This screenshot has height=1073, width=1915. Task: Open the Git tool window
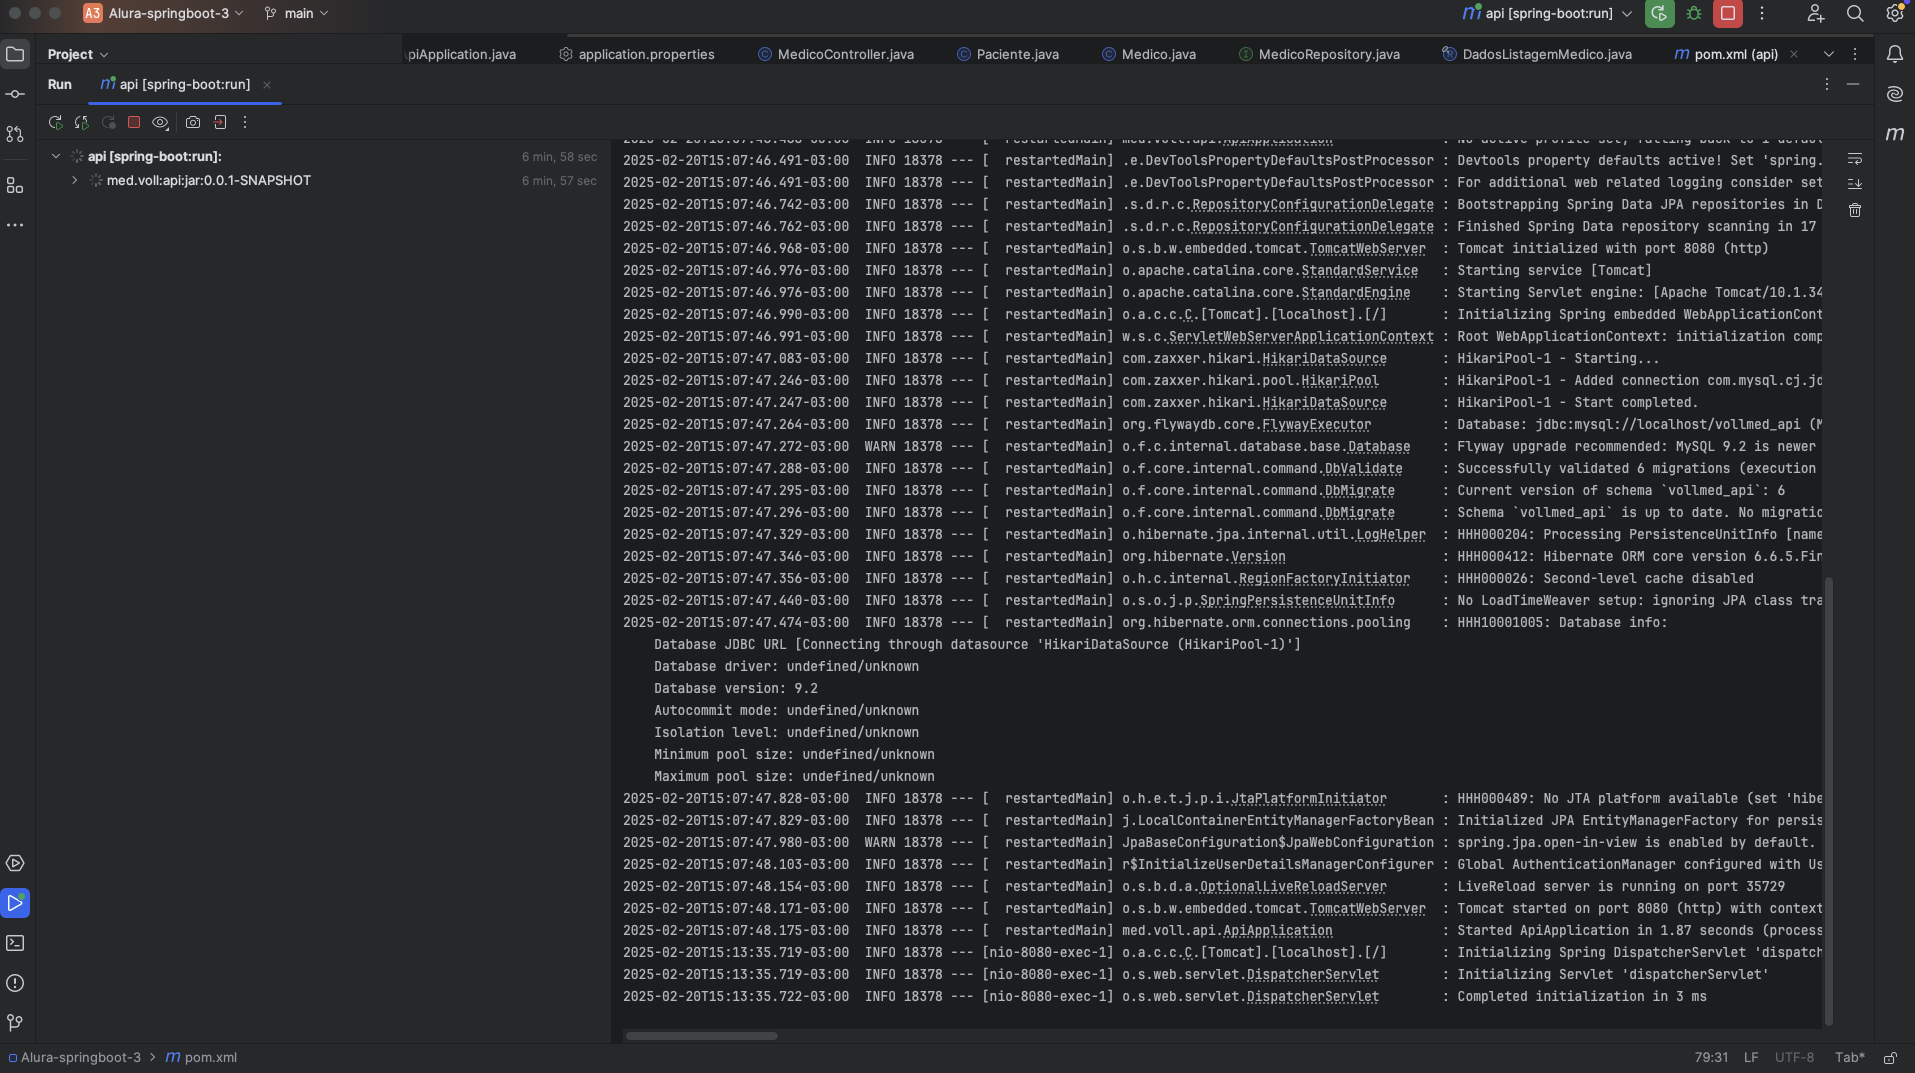click(x=15, y=1023)
